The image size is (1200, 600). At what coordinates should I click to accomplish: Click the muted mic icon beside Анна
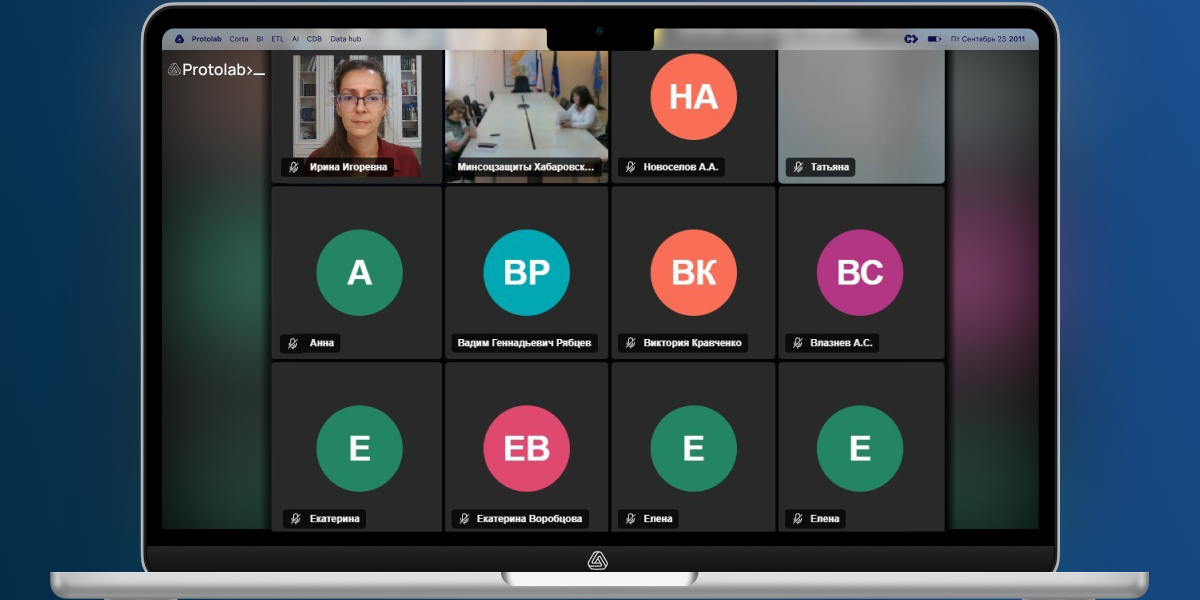[293, 343]
